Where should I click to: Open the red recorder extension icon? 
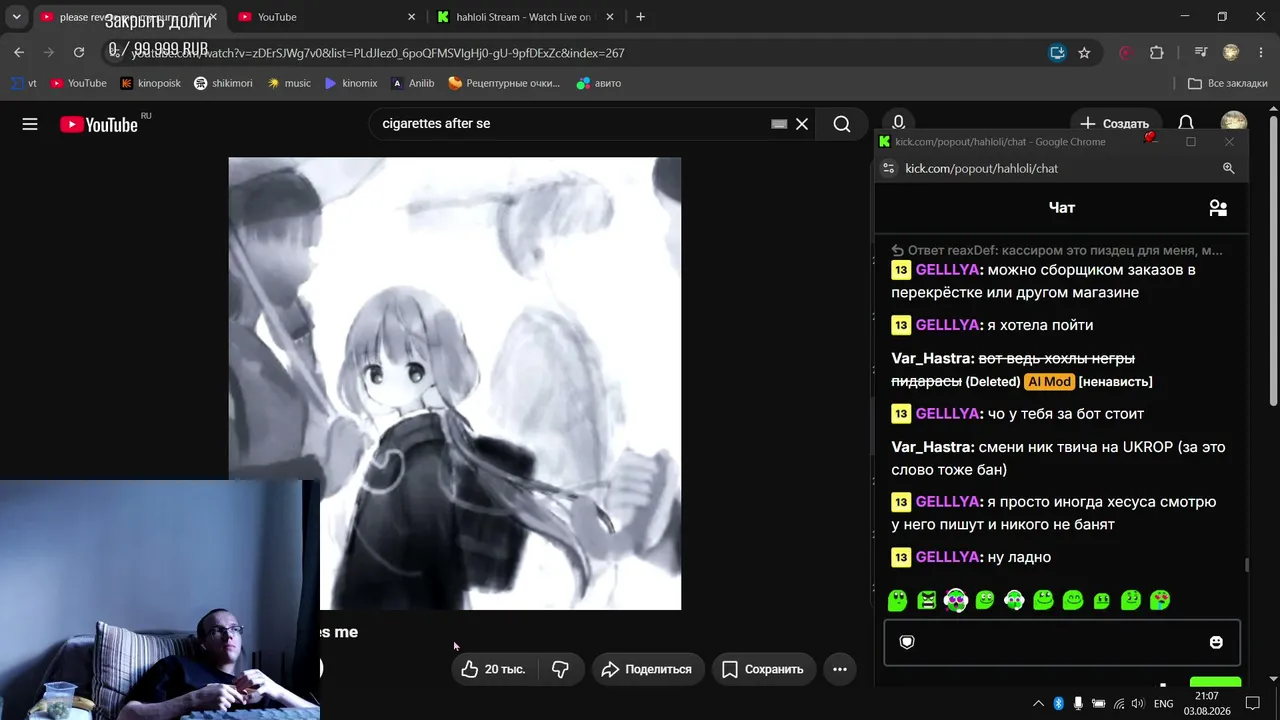point(1126,53)
